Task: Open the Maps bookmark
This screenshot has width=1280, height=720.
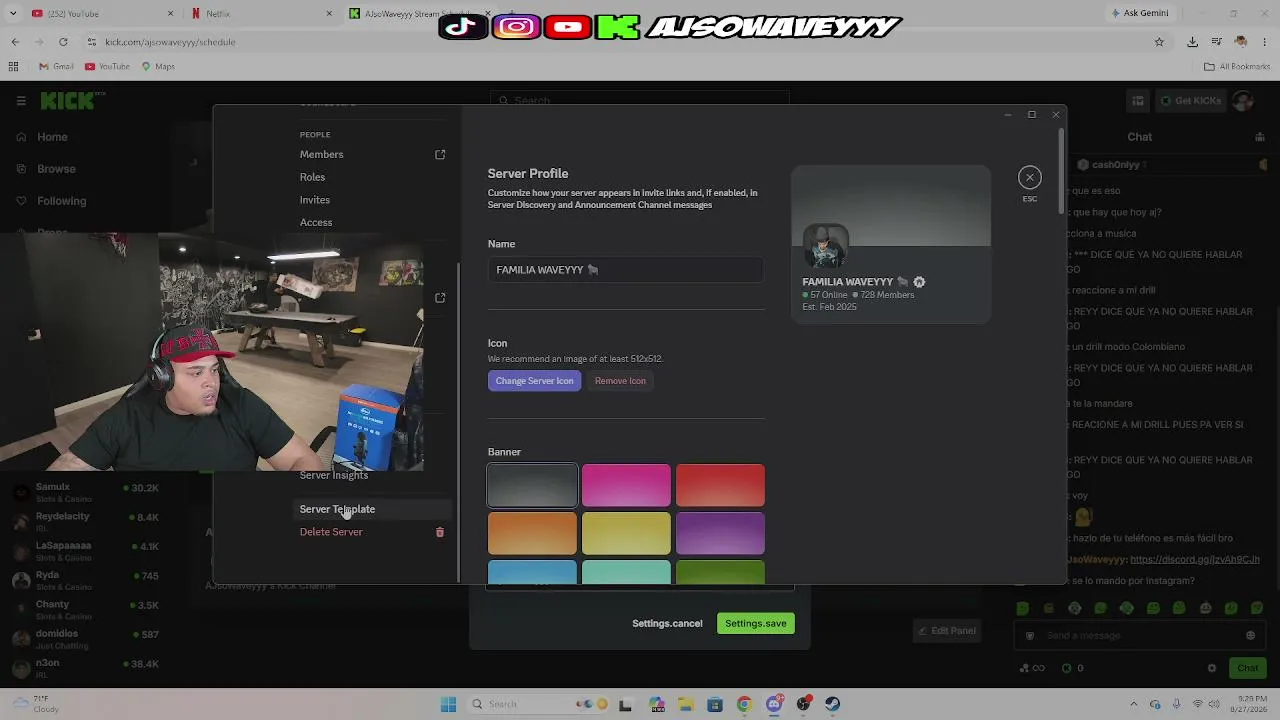Action: click(x=158, y=67)
